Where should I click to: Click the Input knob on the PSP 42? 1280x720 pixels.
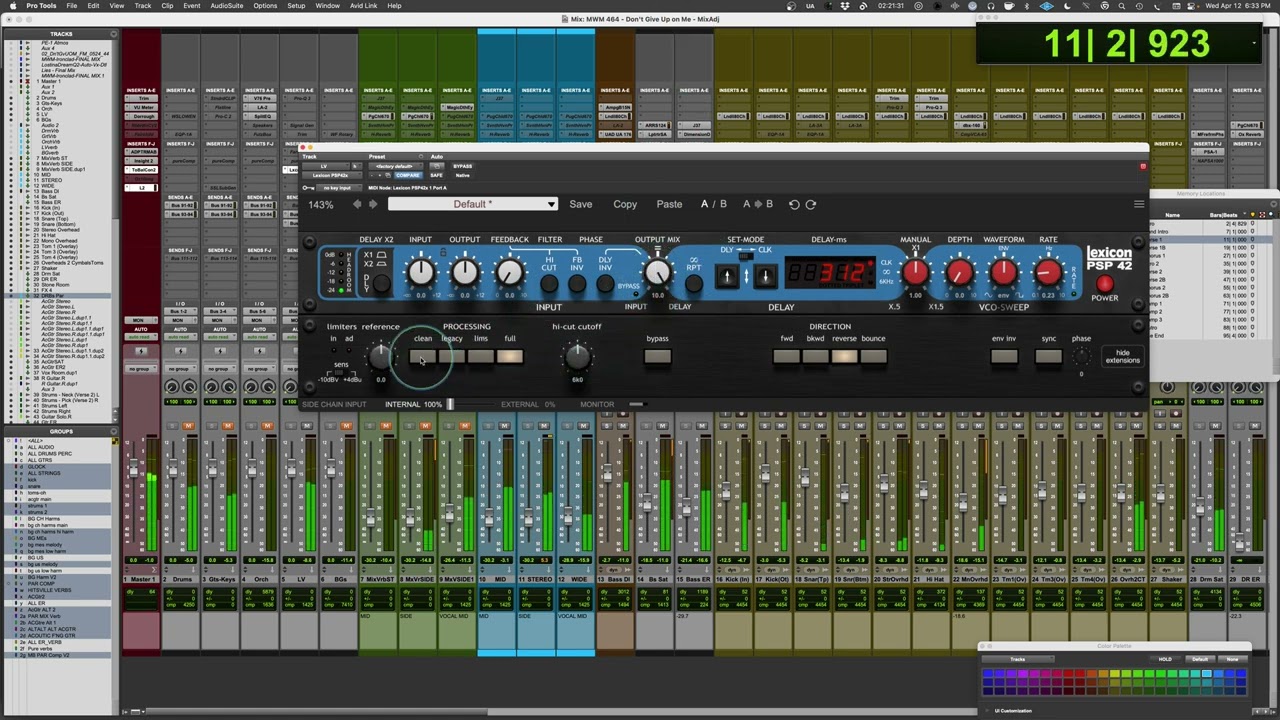click(421, 272)
